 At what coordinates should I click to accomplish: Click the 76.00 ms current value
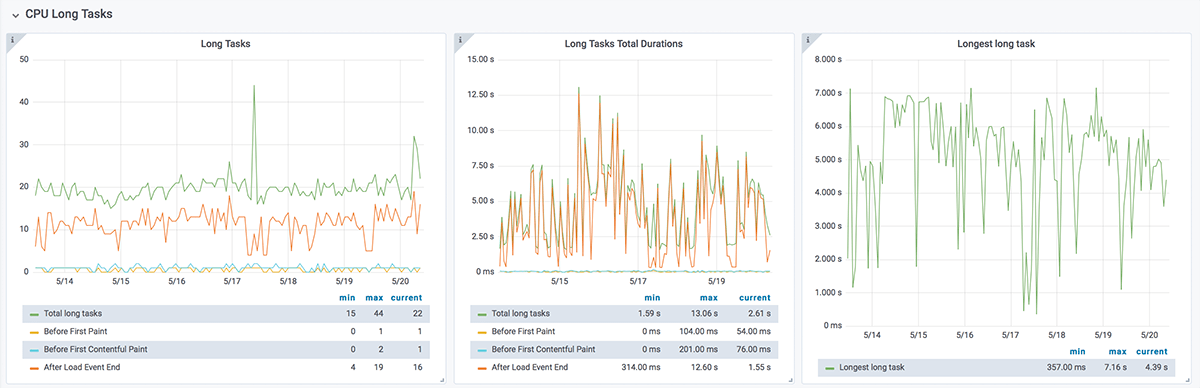(x=752, y=349)
